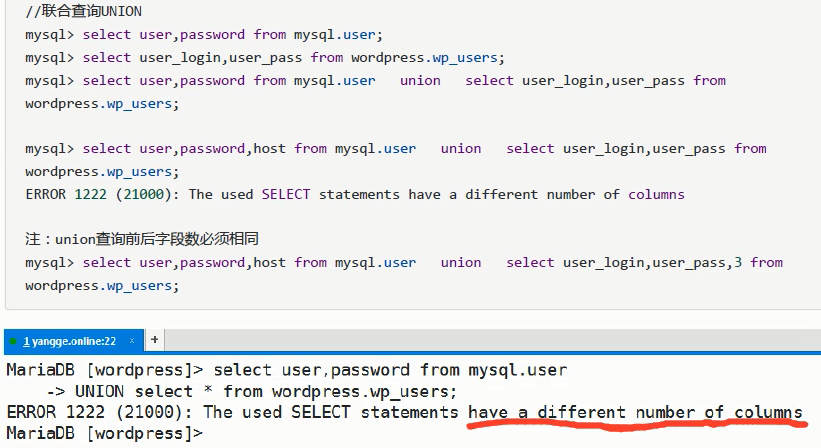Image resolution: width=821 pixels, height=448 pixels.
Task: Click the 注:union查询前后字段数必须相同 note
Action: click(141, 239)
